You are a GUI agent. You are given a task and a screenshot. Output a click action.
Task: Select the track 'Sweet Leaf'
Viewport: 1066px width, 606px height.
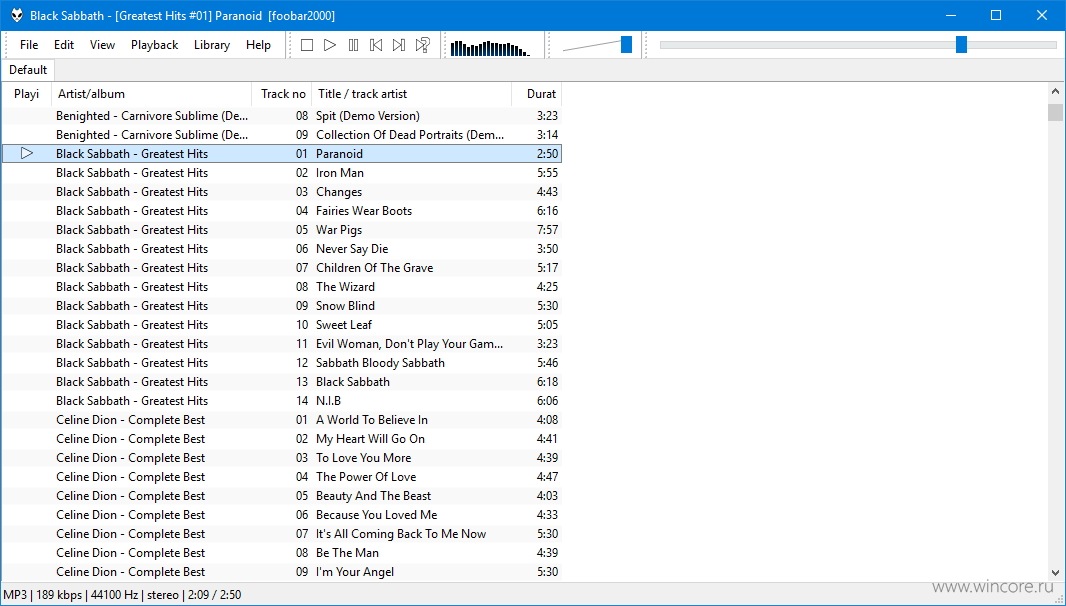click(x=281, y=325)
